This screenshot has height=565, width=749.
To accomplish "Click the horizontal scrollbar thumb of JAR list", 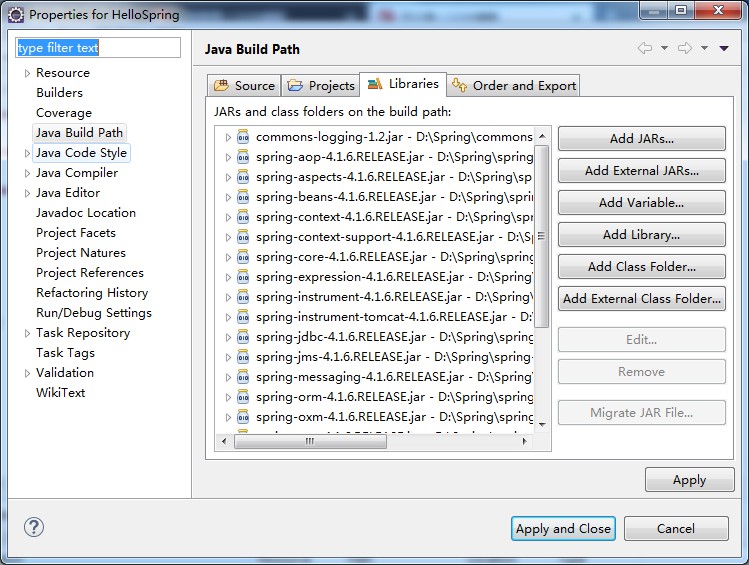I will point(310,441).
